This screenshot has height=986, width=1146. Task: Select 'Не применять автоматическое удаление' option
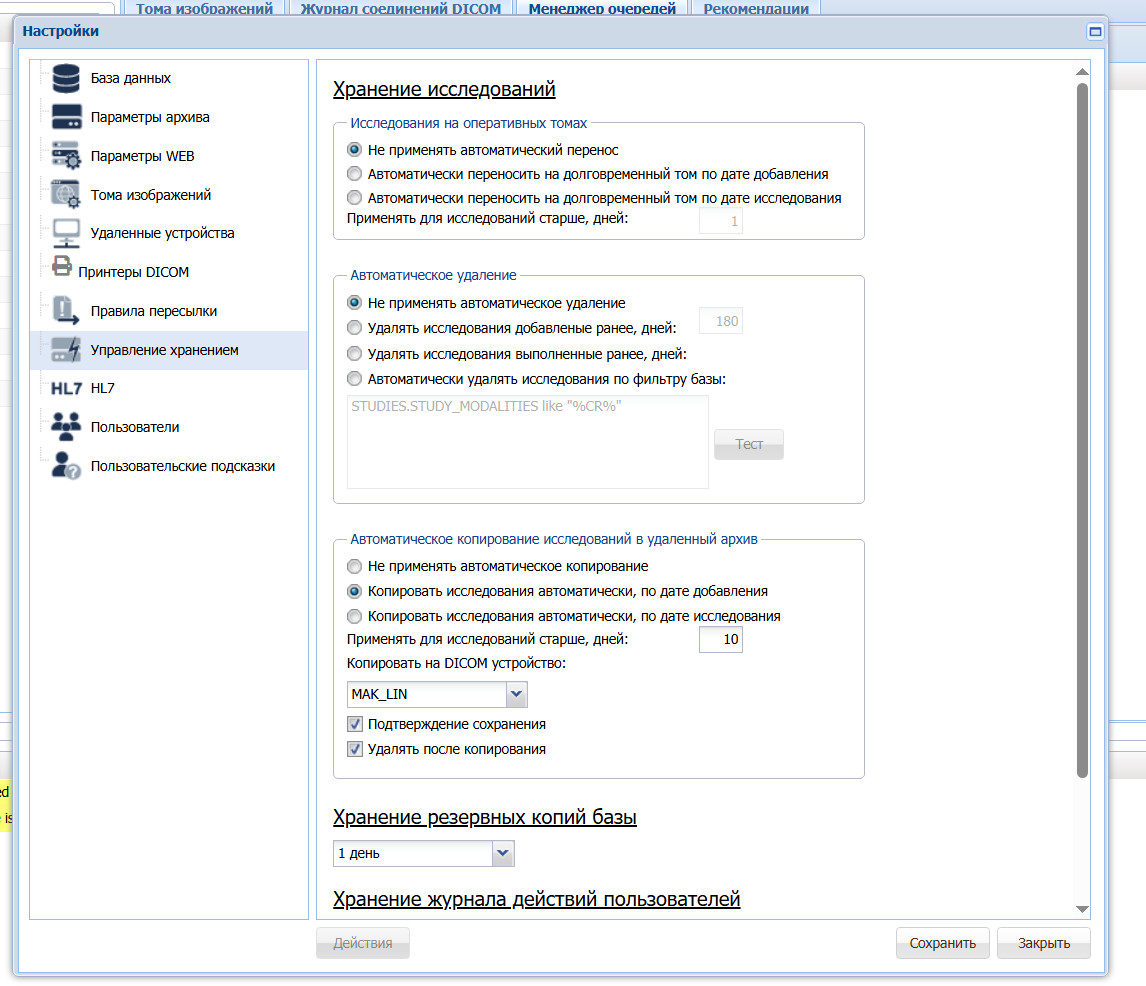[x=354, y=303]
